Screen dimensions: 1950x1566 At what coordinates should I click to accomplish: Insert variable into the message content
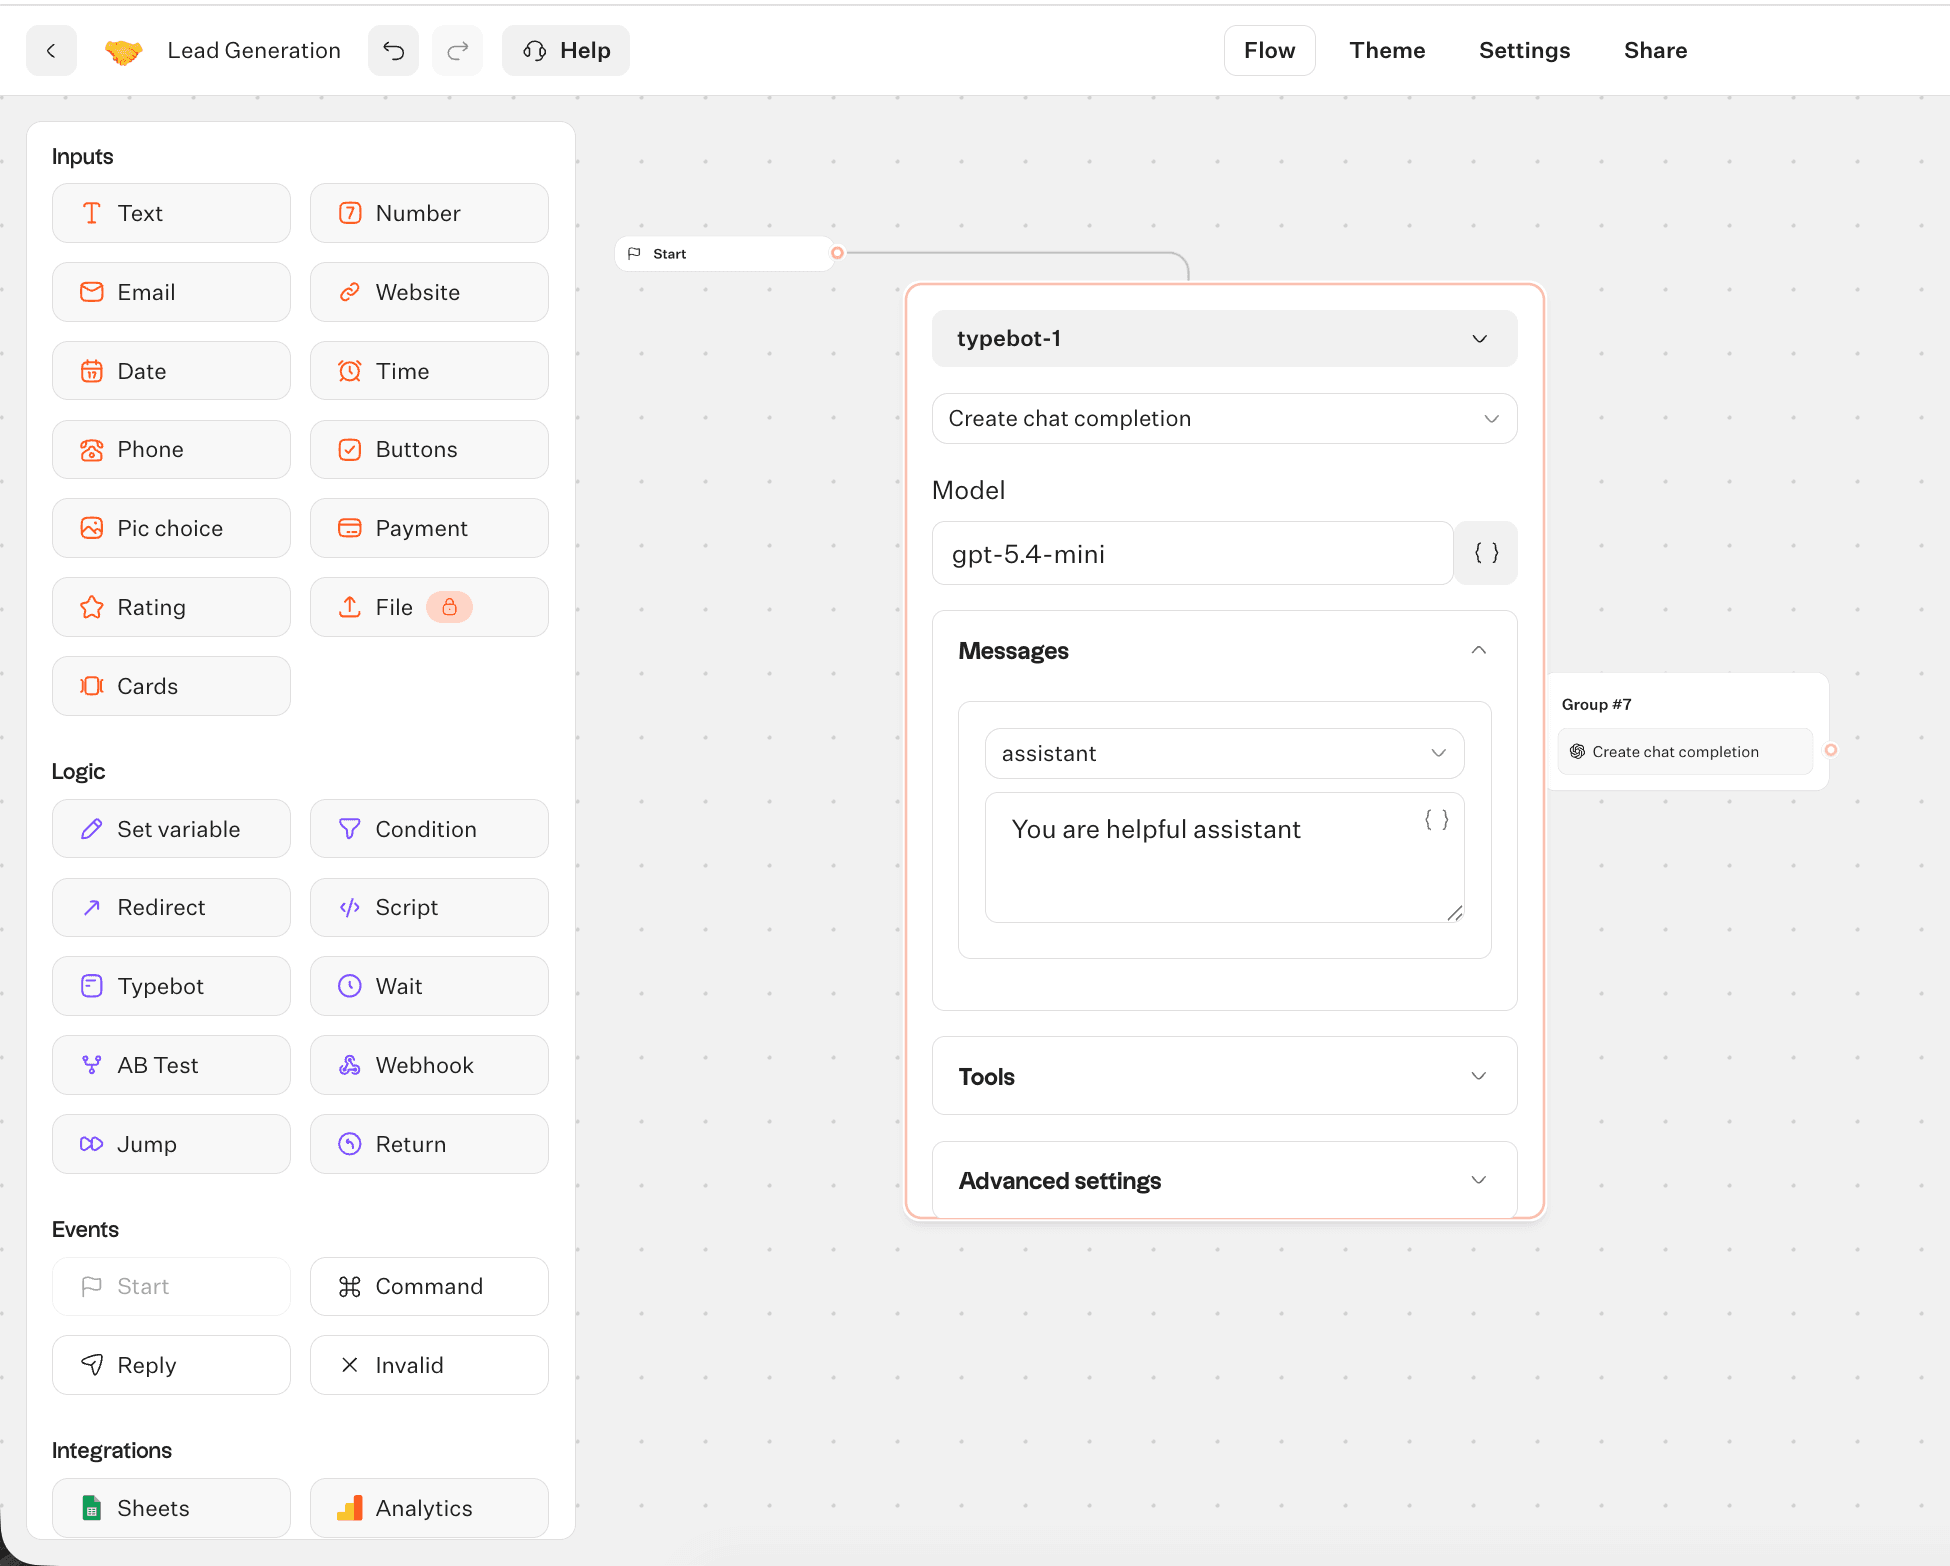pos(1436,820)
